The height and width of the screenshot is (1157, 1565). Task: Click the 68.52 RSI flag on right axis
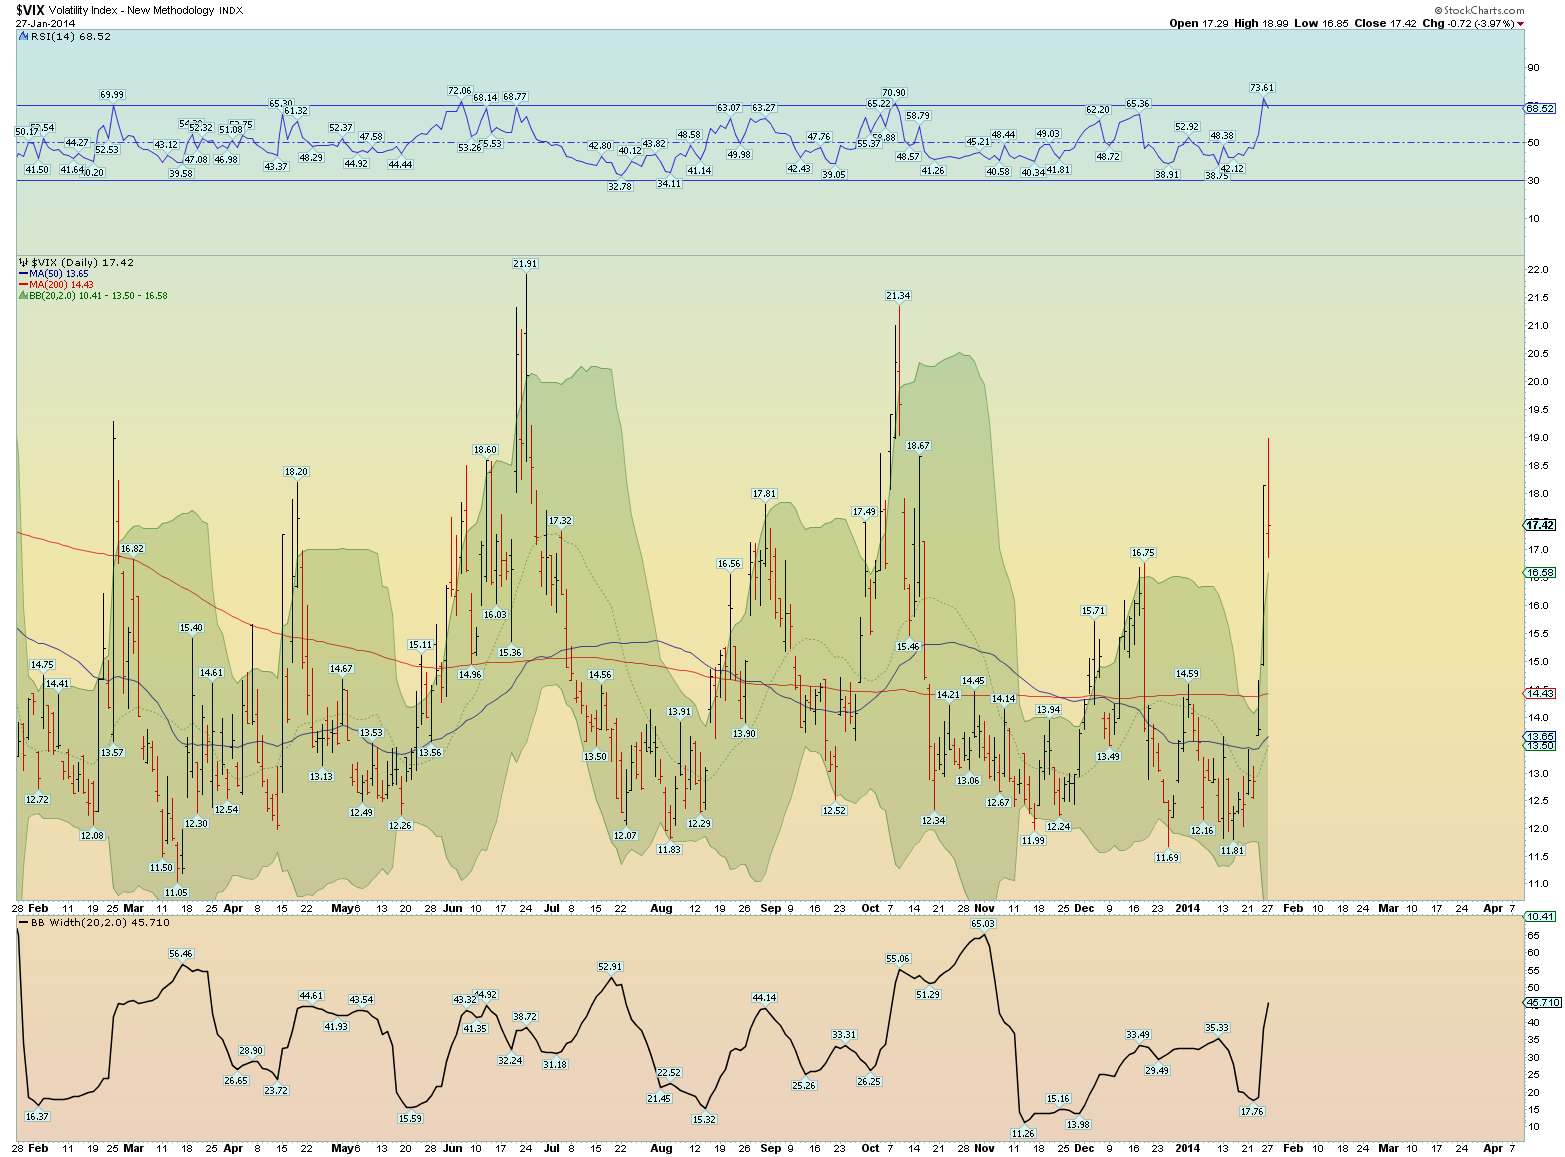(1540, 108)
